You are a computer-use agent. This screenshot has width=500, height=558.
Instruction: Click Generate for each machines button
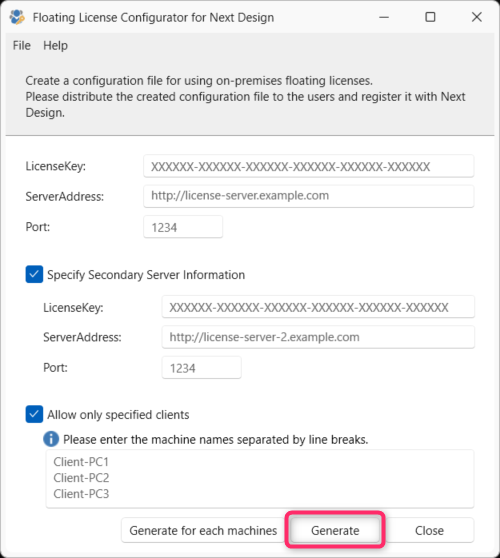coord(203,530)
